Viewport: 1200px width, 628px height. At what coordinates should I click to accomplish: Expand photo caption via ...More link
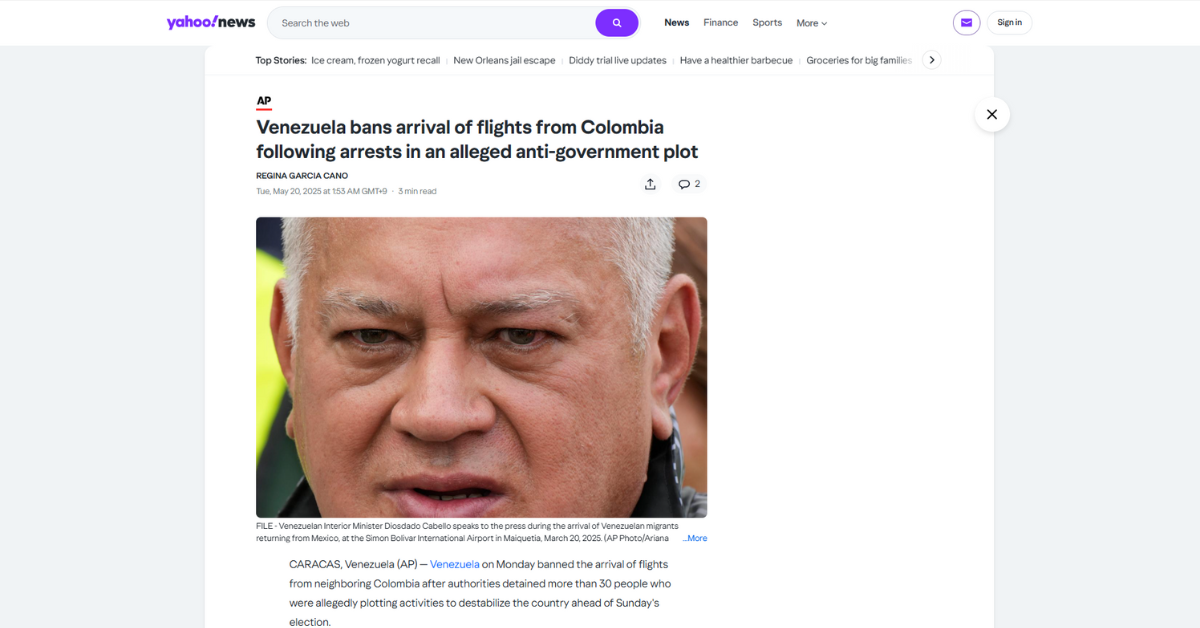[695, 538]
